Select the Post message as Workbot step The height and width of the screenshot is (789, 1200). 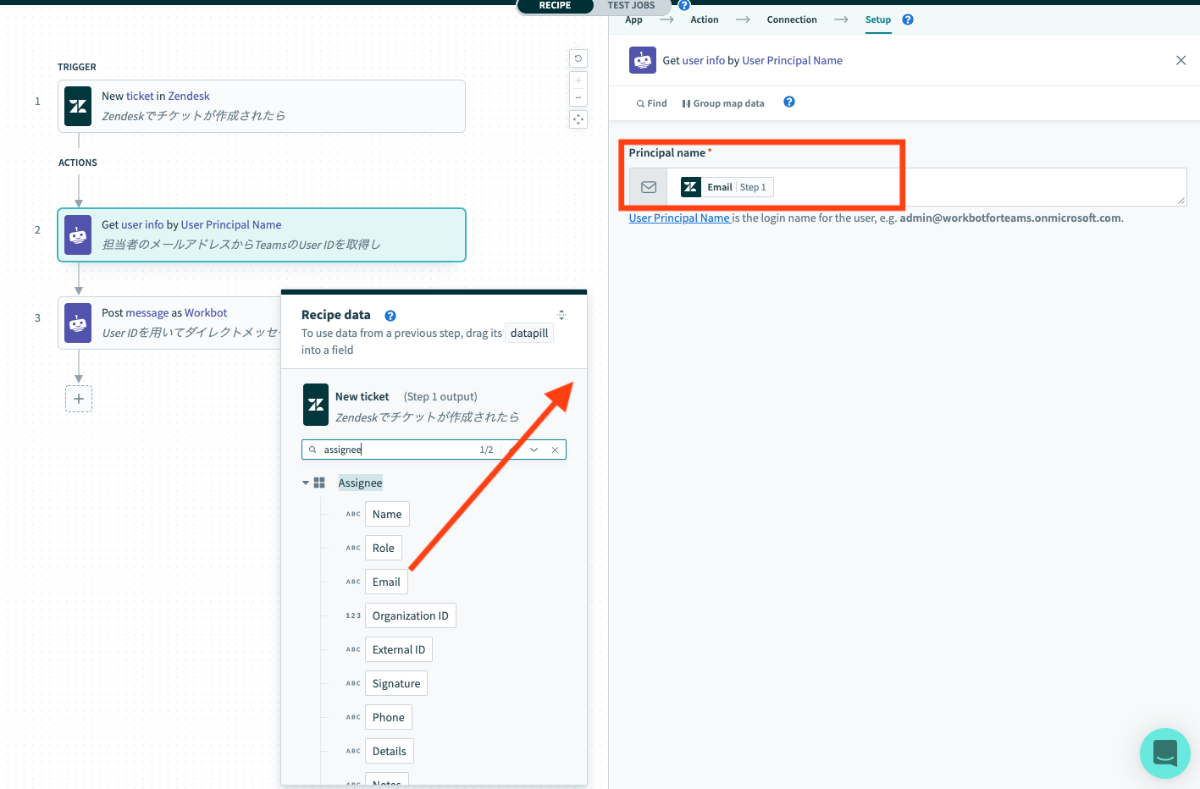point(170,322)
